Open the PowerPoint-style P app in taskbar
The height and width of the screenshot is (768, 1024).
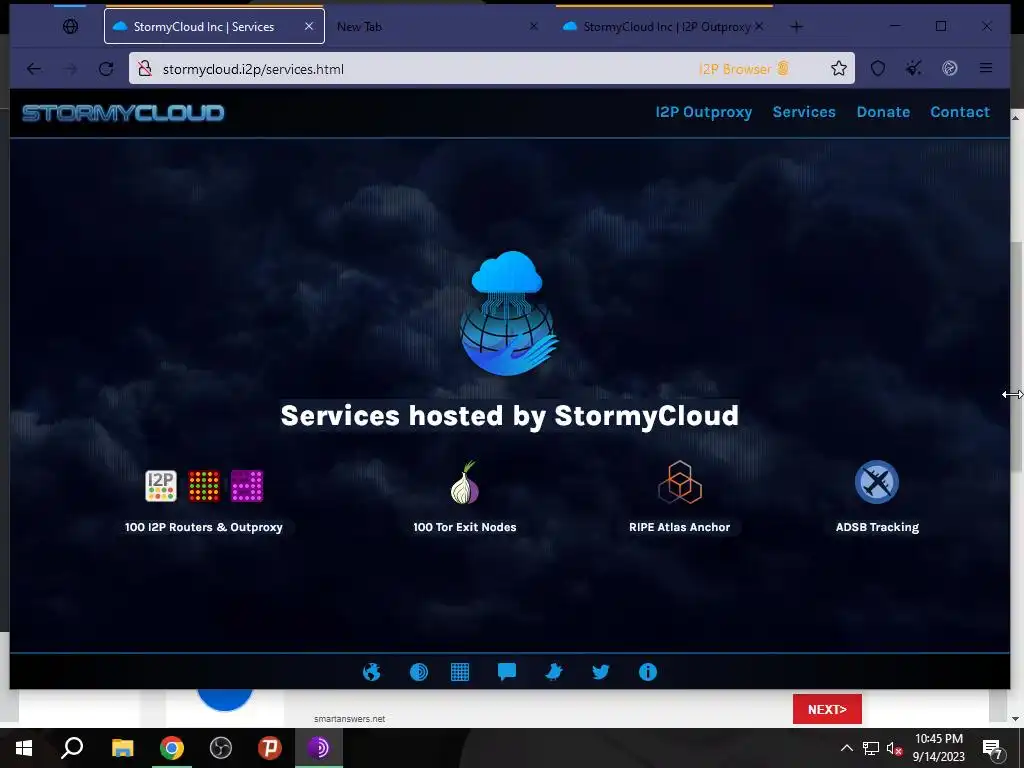[x=270, y=748]
